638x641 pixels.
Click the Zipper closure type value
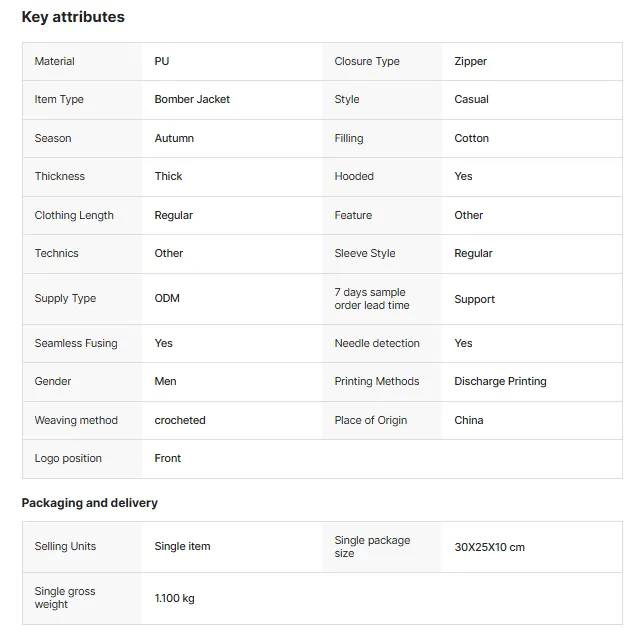(470, 61)
